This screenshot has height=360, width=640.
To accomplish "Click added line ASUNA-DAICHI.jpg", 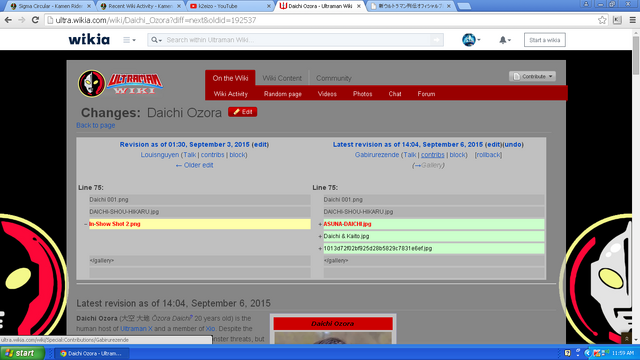I will click(433, 224).
